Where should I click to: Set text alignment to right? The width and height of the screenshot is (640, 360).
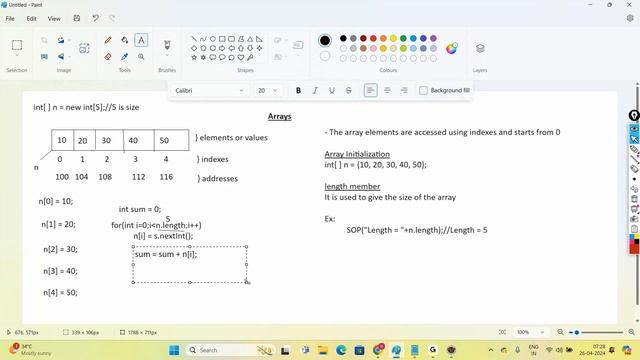pos(404,90)
